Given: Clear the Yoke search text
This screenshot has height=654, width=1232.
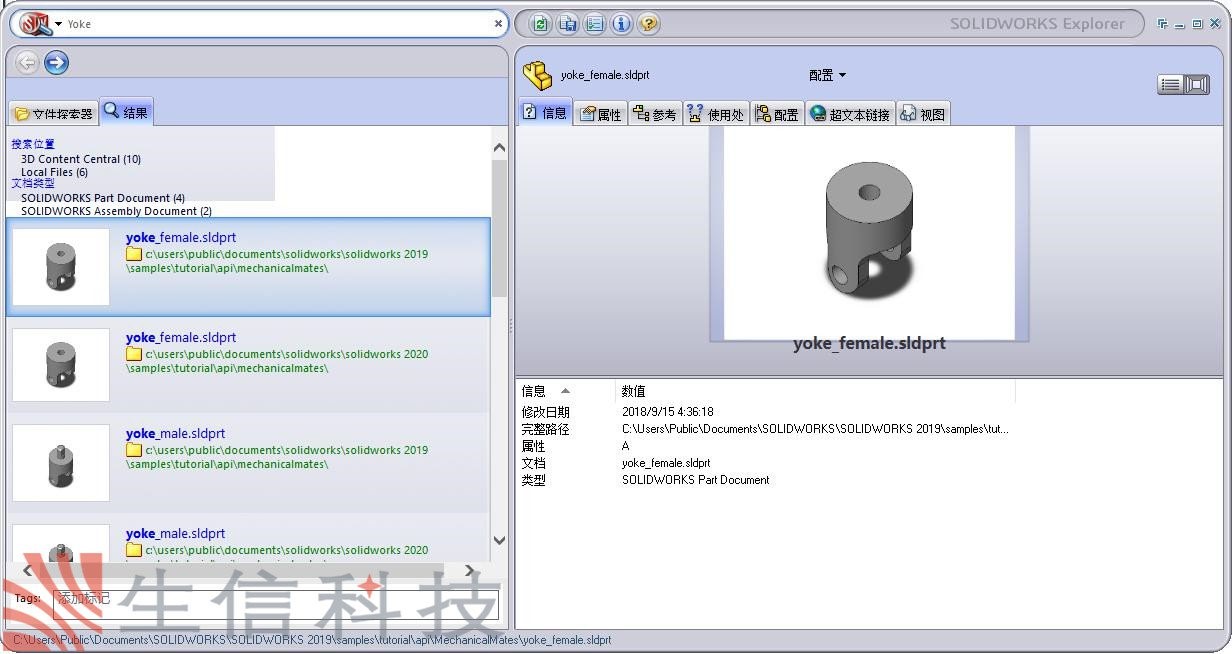Looking at the screenshot, I should point(498,23).
